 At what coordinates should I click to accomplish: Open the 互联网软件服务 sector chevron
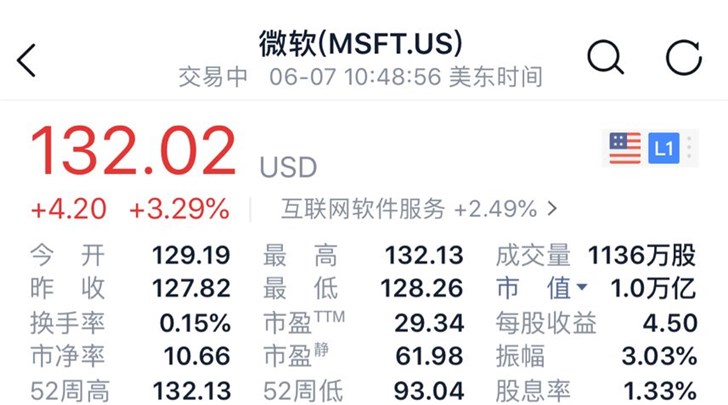[552, 209]
